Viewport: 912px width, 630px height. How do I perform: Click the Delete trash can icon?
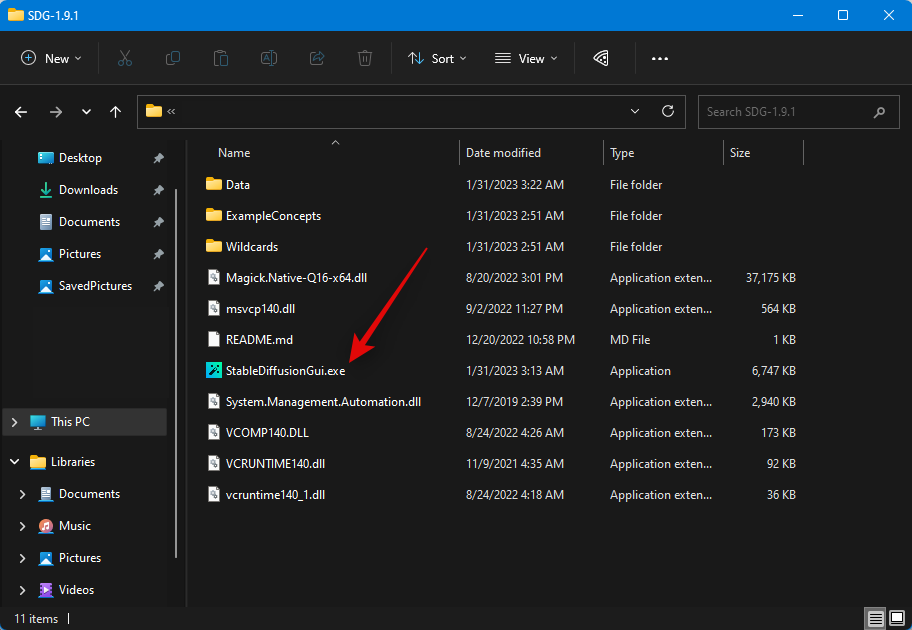click(365, 58)
